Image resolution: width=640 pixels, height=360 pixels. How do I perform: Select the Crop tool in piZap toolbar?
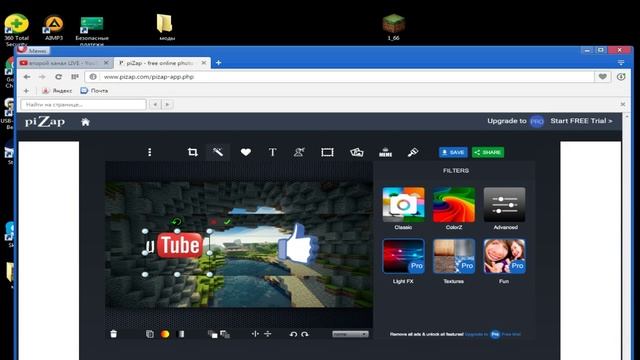pos(193,152)
